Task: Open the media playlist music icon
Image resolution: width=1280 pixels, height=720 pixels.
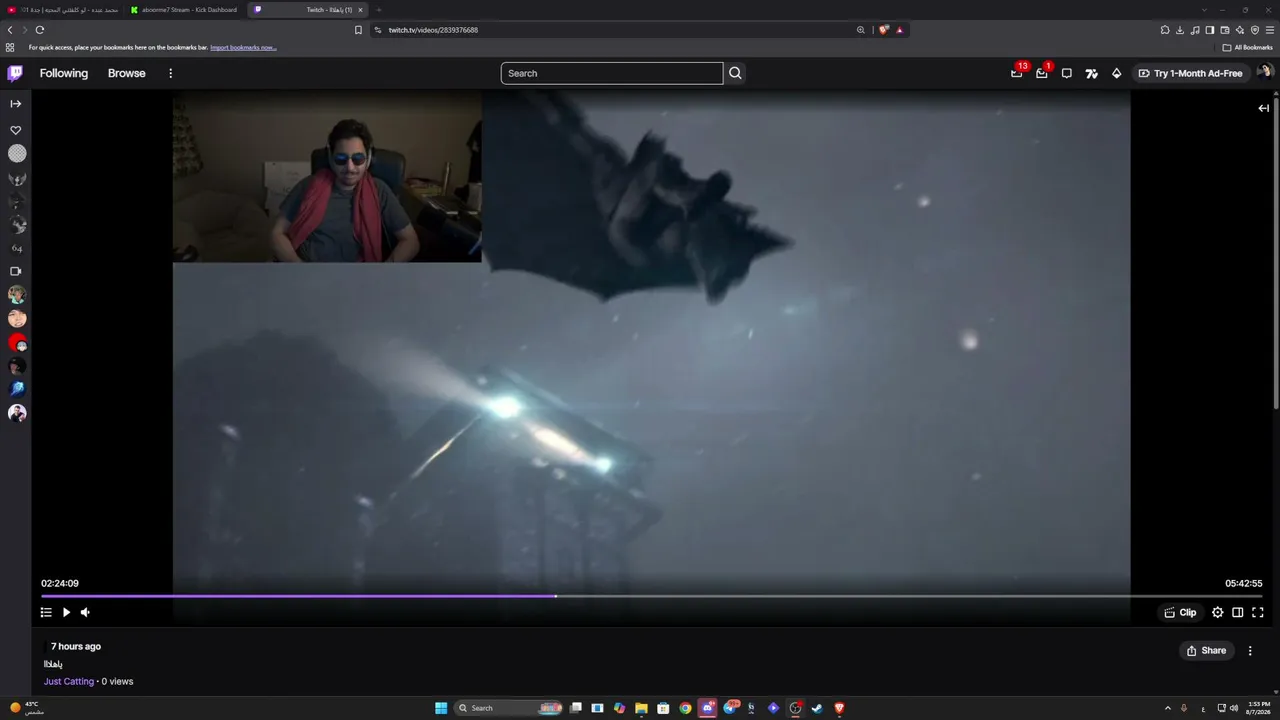Action: tap(1195, 30)
